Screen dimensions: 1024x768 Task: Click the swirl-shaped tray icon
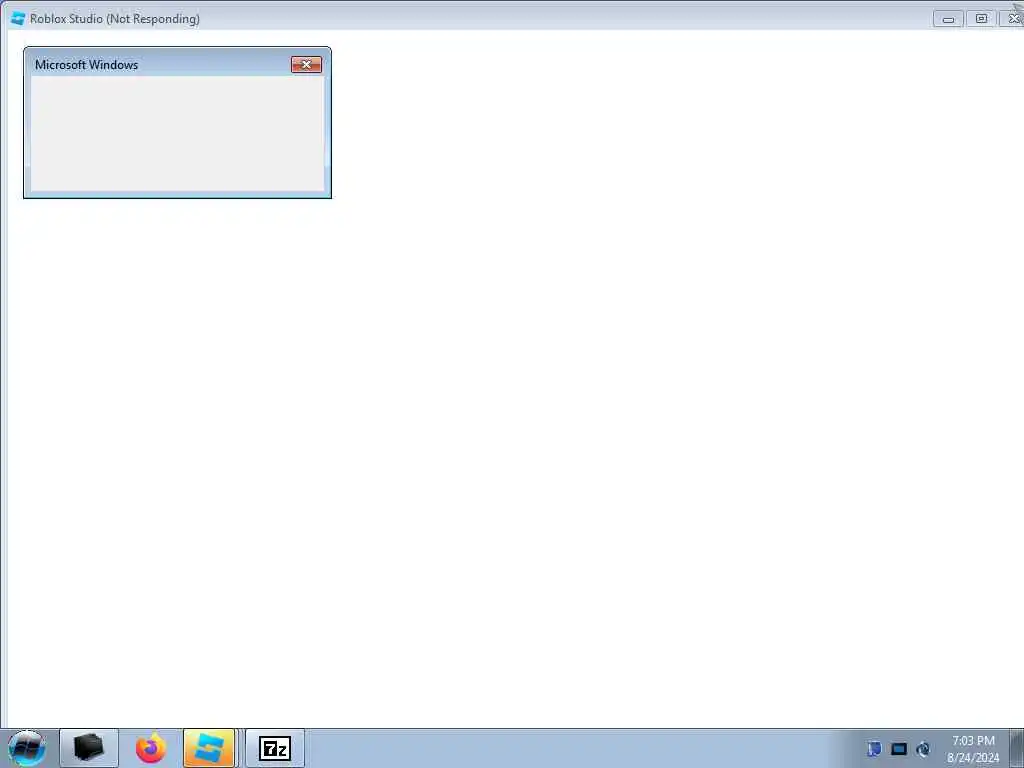pos(923,749)
